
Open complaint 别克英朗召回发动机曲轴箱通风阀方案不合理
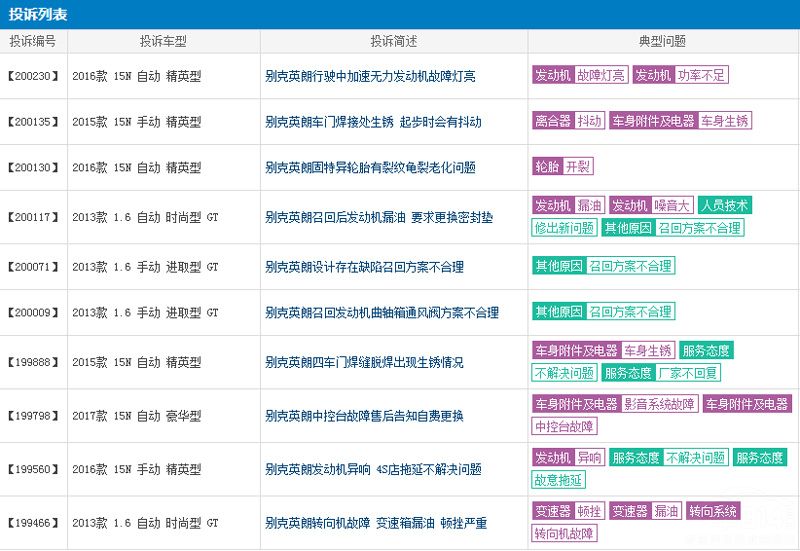382,312
